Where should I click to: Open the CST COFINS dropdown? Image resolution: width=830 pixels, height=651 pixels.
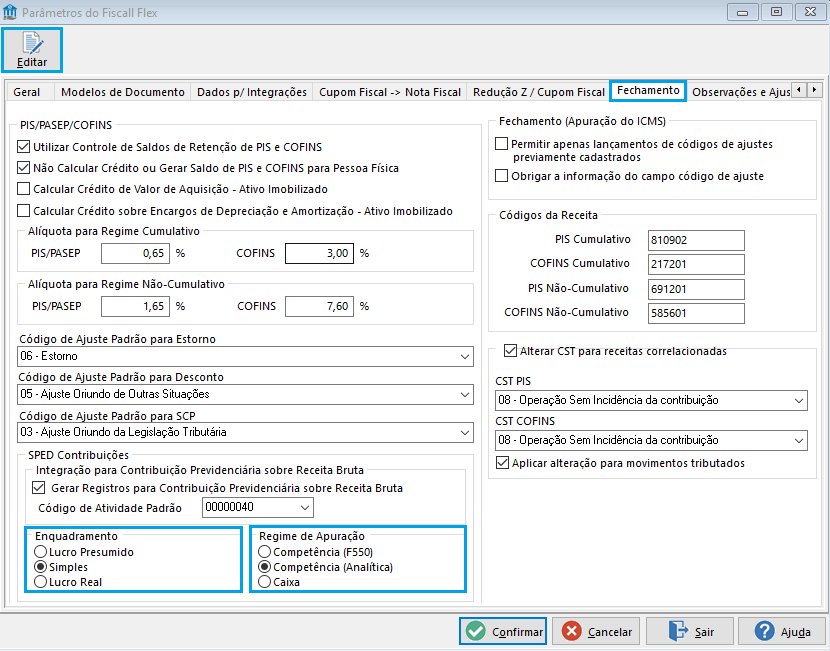tap(799, 440)
